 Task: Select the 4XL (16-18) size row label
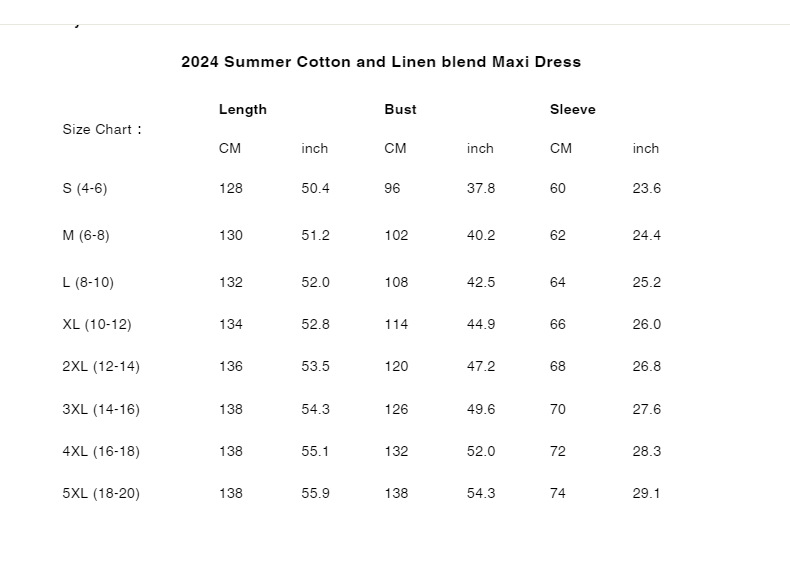101,451
